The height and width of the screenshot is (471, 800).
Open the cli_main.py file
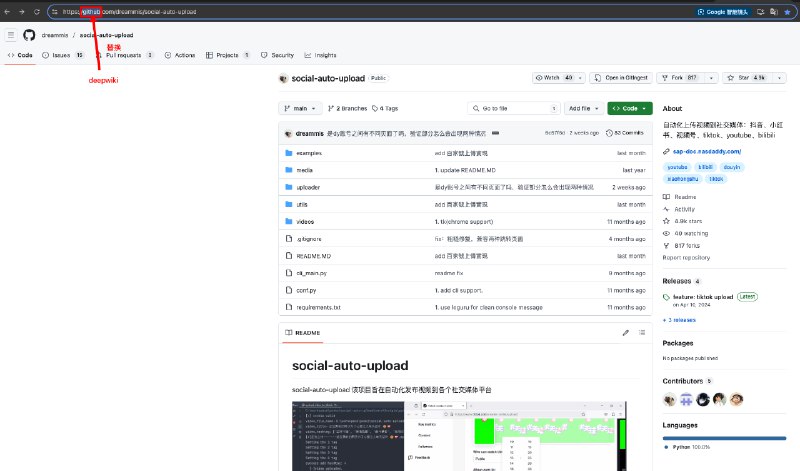[x=312, y=273]
